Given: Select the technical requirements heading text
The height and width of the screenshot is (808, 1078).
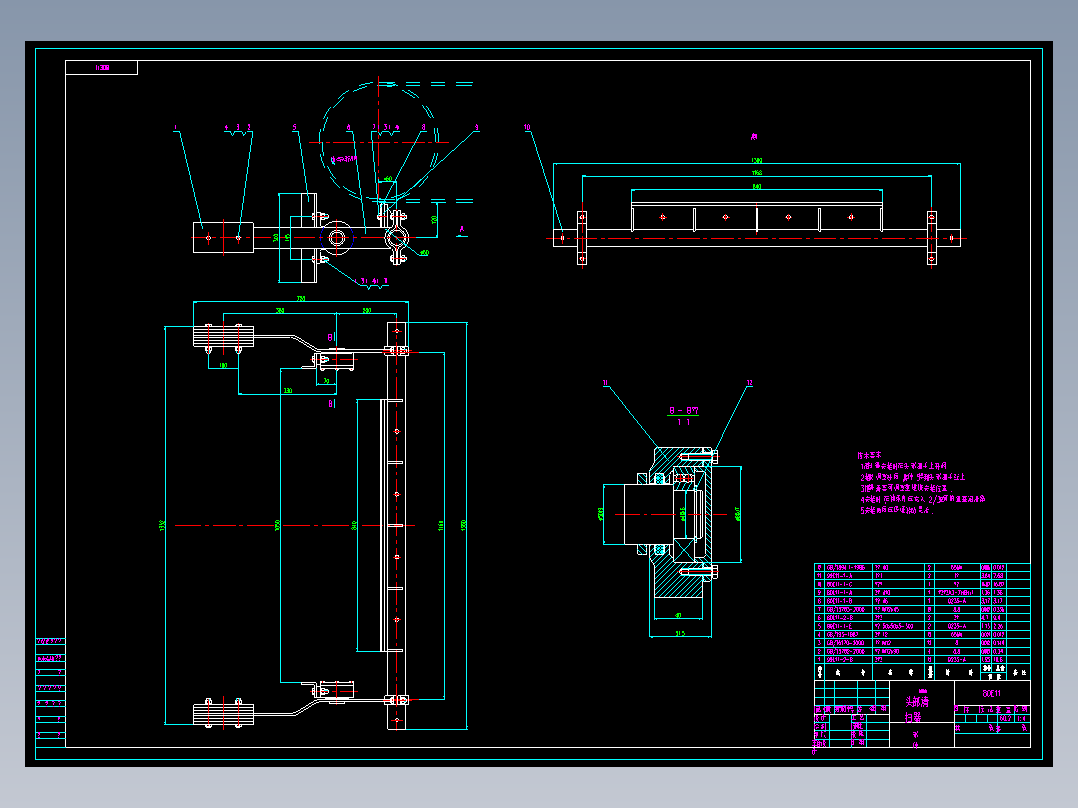Looking at the screenshot, I should click(x=869, y=455).
